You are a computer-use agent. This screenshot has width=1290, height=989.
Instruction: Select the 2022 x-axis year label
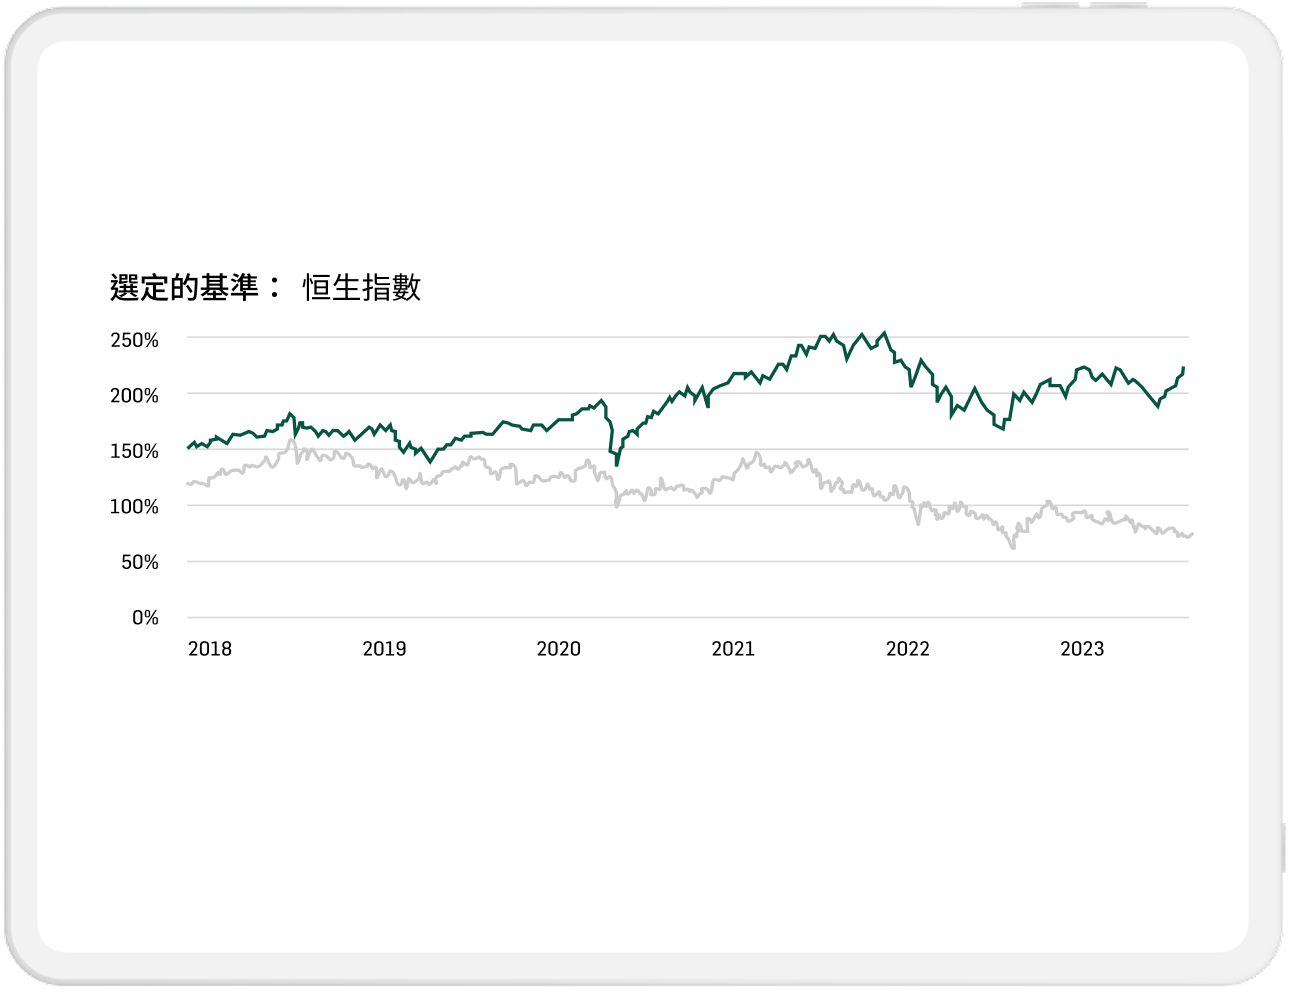(x=907, y=649)
